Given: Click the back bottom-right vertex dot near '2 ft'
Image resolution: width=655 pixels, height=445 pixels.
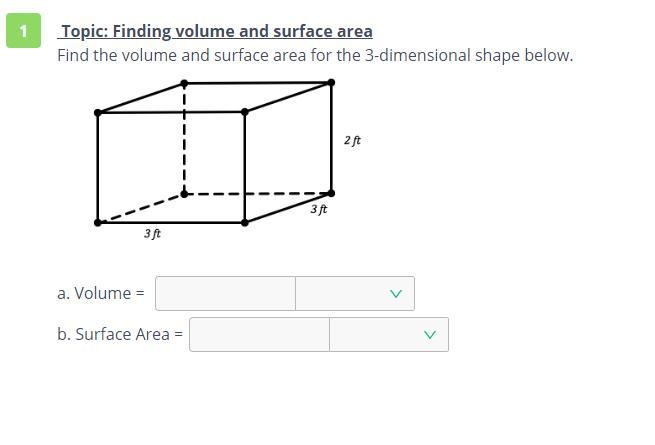Looking at the screenshot, I should click(331, 193).
